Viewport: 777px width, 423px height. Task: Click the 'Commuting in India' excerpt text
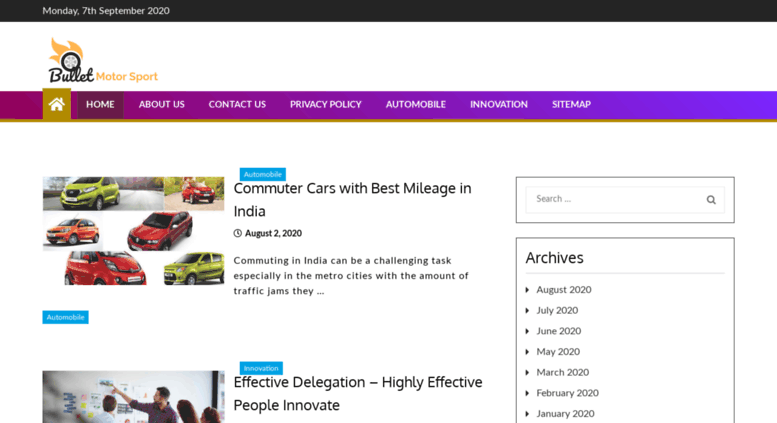coord(351,276)
